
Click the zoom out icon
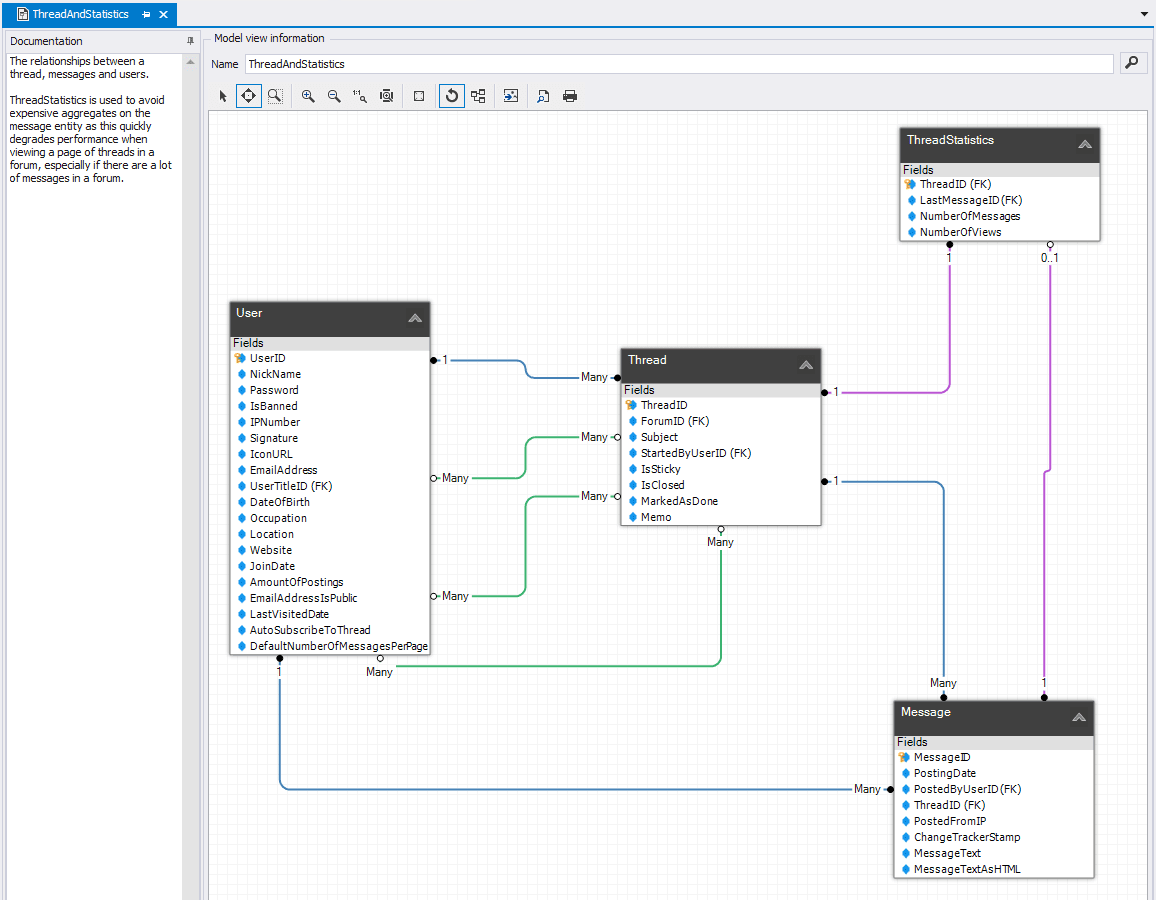(334, 96)
